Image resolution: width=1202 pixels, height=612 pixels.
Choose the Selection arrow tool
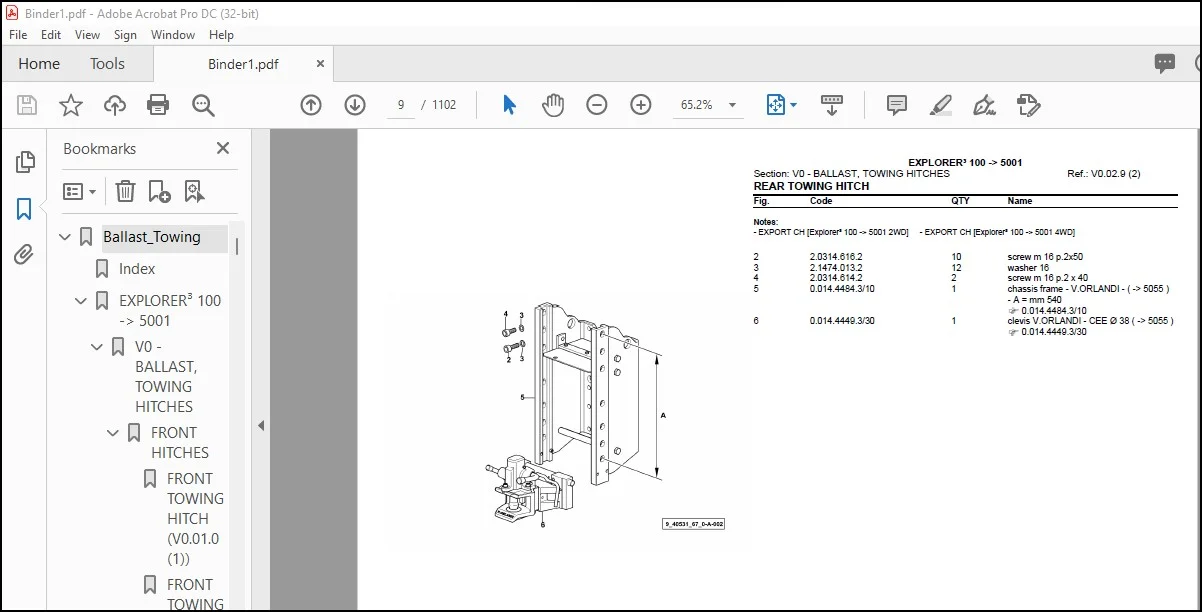click(509, 105)
